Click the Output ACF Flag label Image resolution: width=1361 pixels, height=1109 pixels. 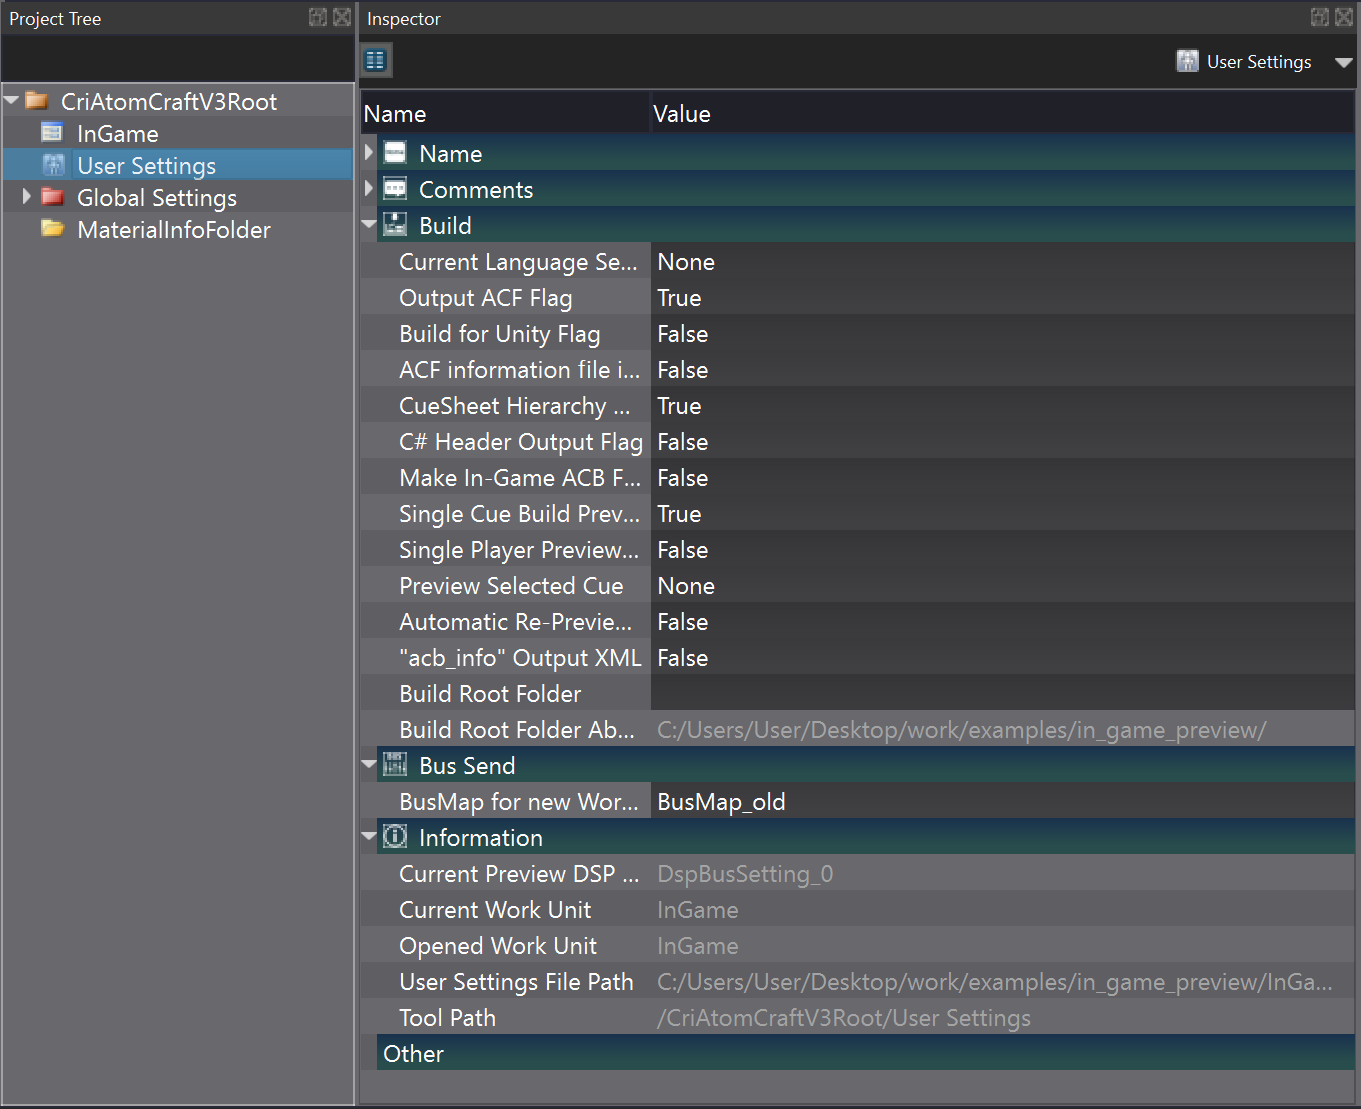coord(486,298)
